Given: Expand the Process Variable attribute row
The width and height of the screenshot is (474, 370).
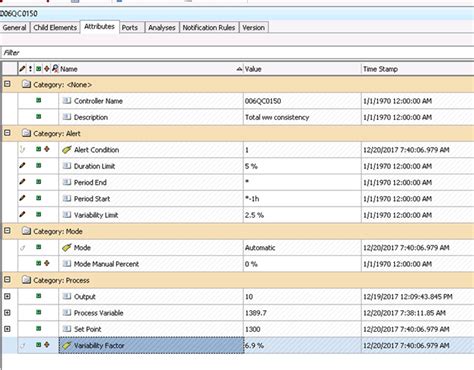Looking at the screenshot, I should coord(7,312).
